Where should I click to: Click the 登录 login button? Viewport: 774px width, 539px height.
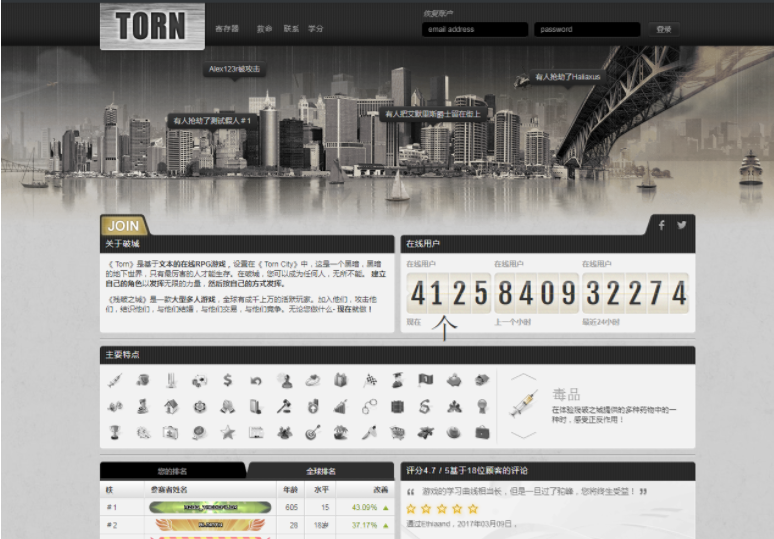663,29
